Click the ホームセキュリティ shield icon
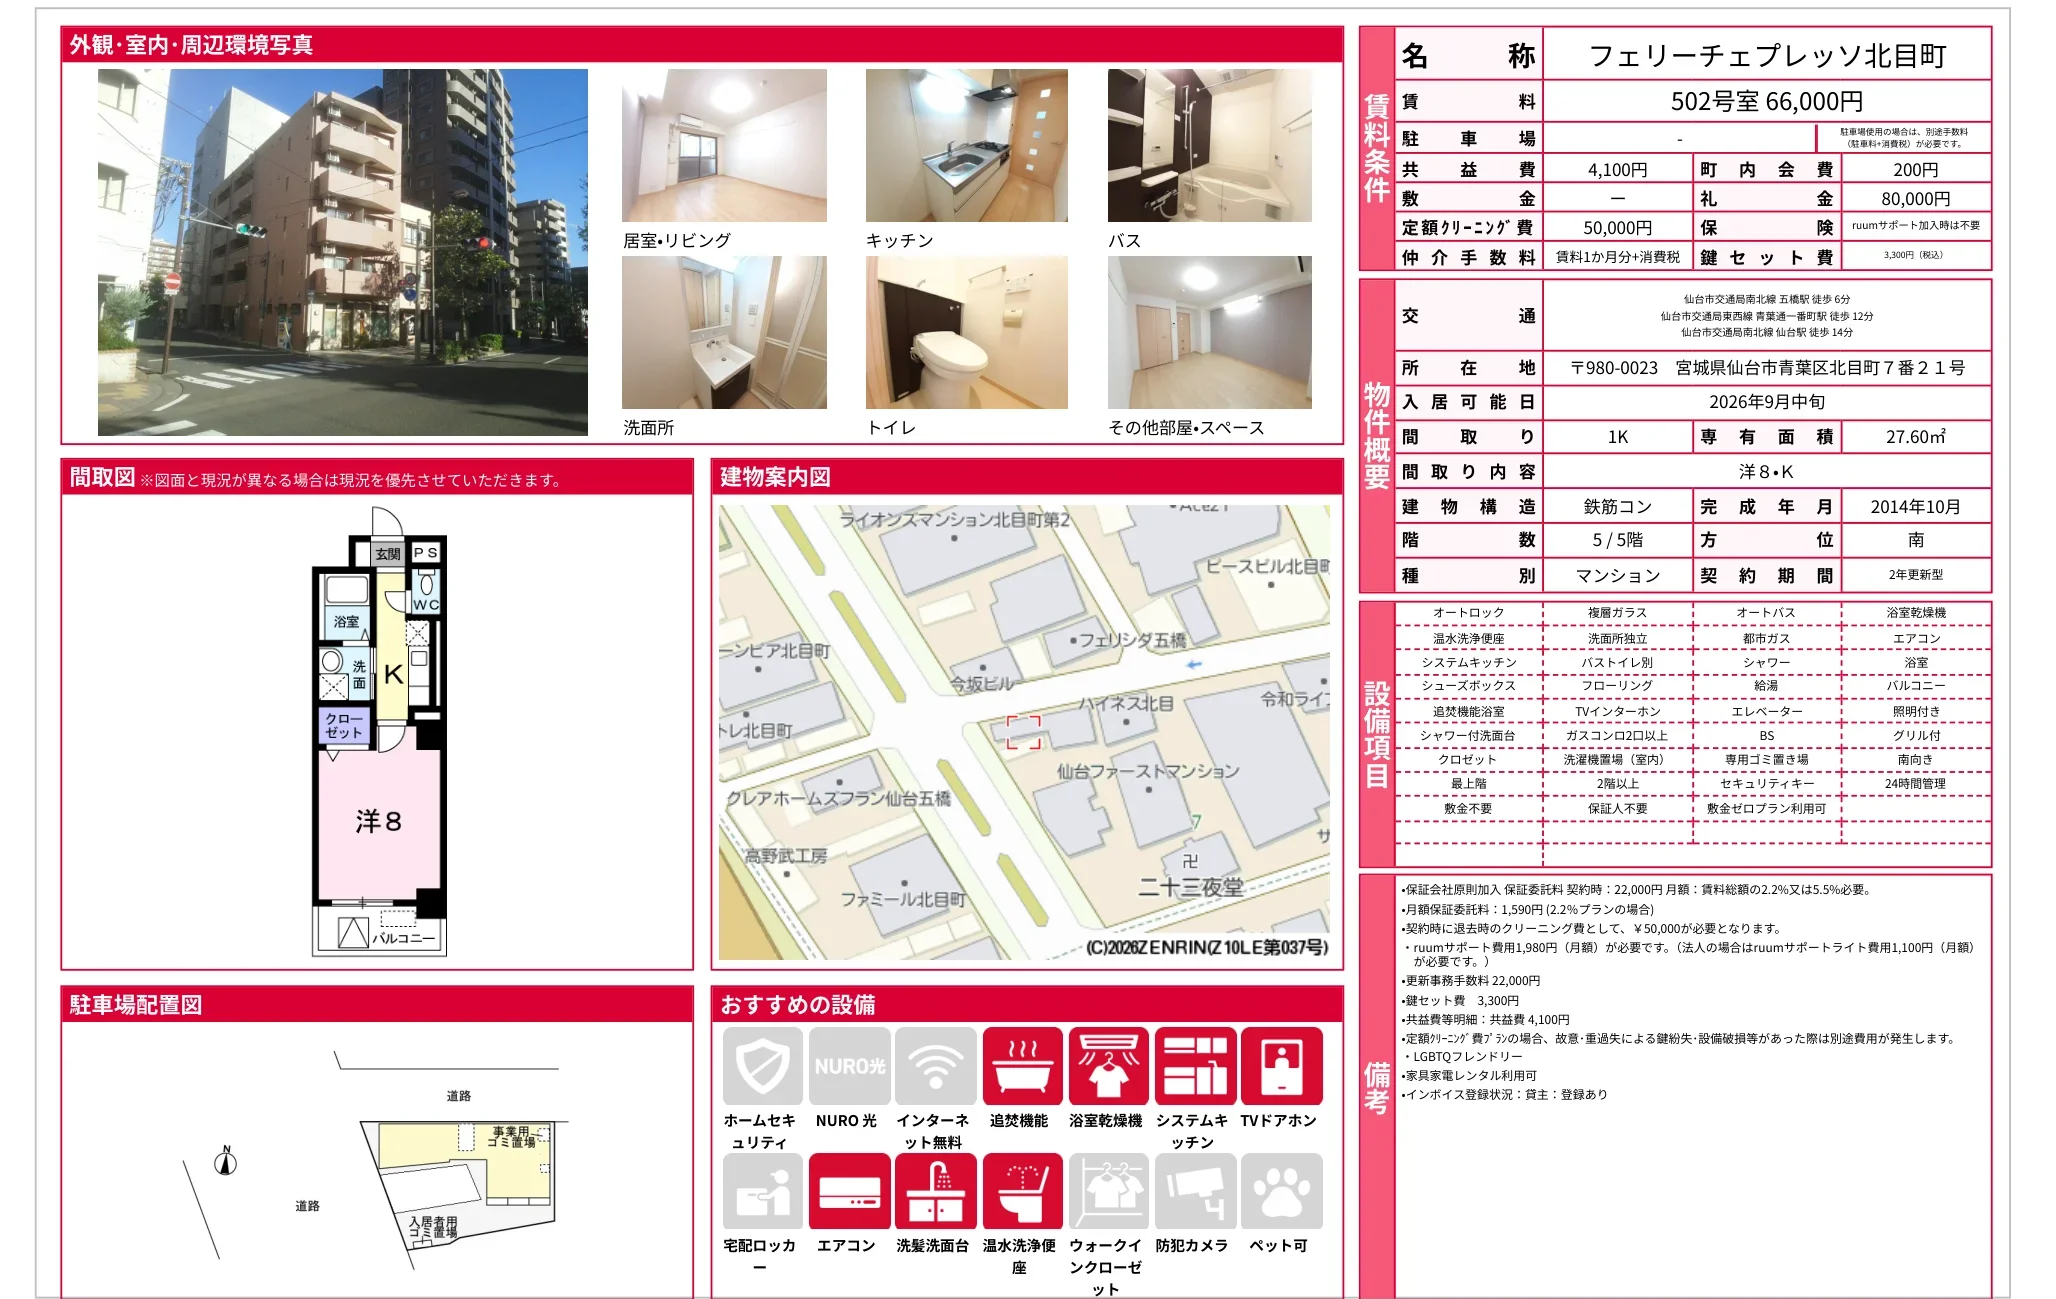 (763, 1066)
